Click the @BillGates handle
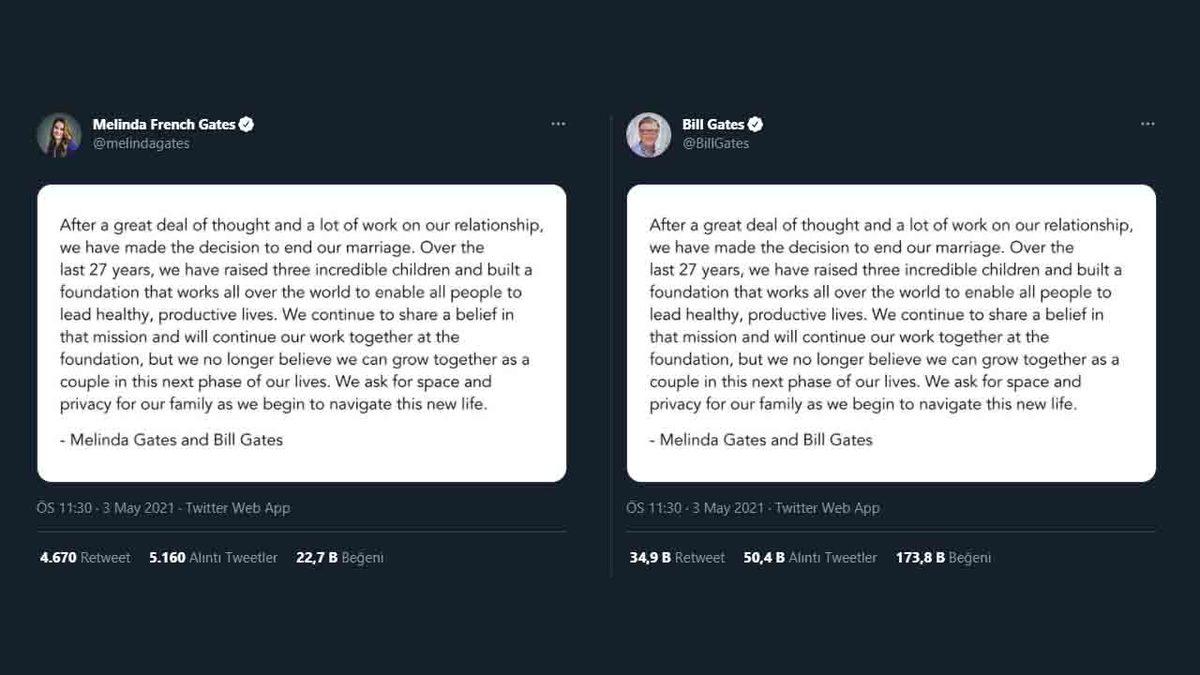The image size is (1200, 675). click(715, 143)
